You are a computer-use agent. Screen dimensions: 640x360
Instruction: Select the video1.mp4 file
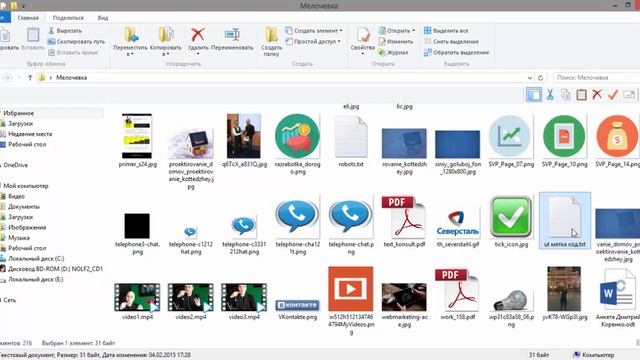pyautogui.click(x=137, y=302)
